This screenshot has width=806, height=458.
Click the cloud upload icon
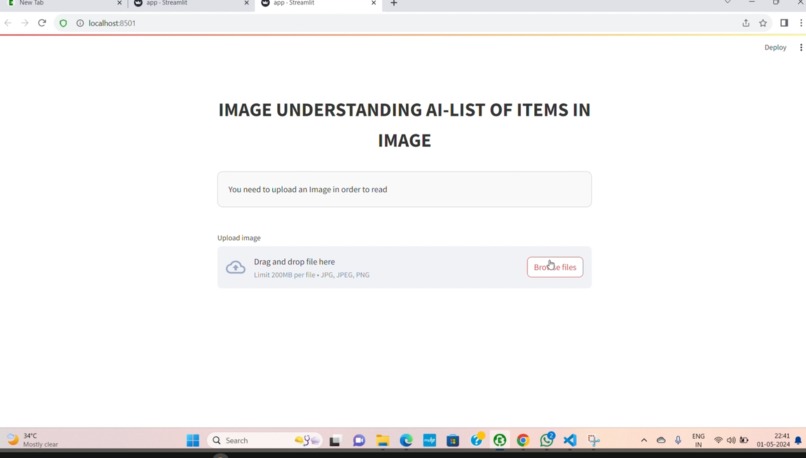coord(235,267)
